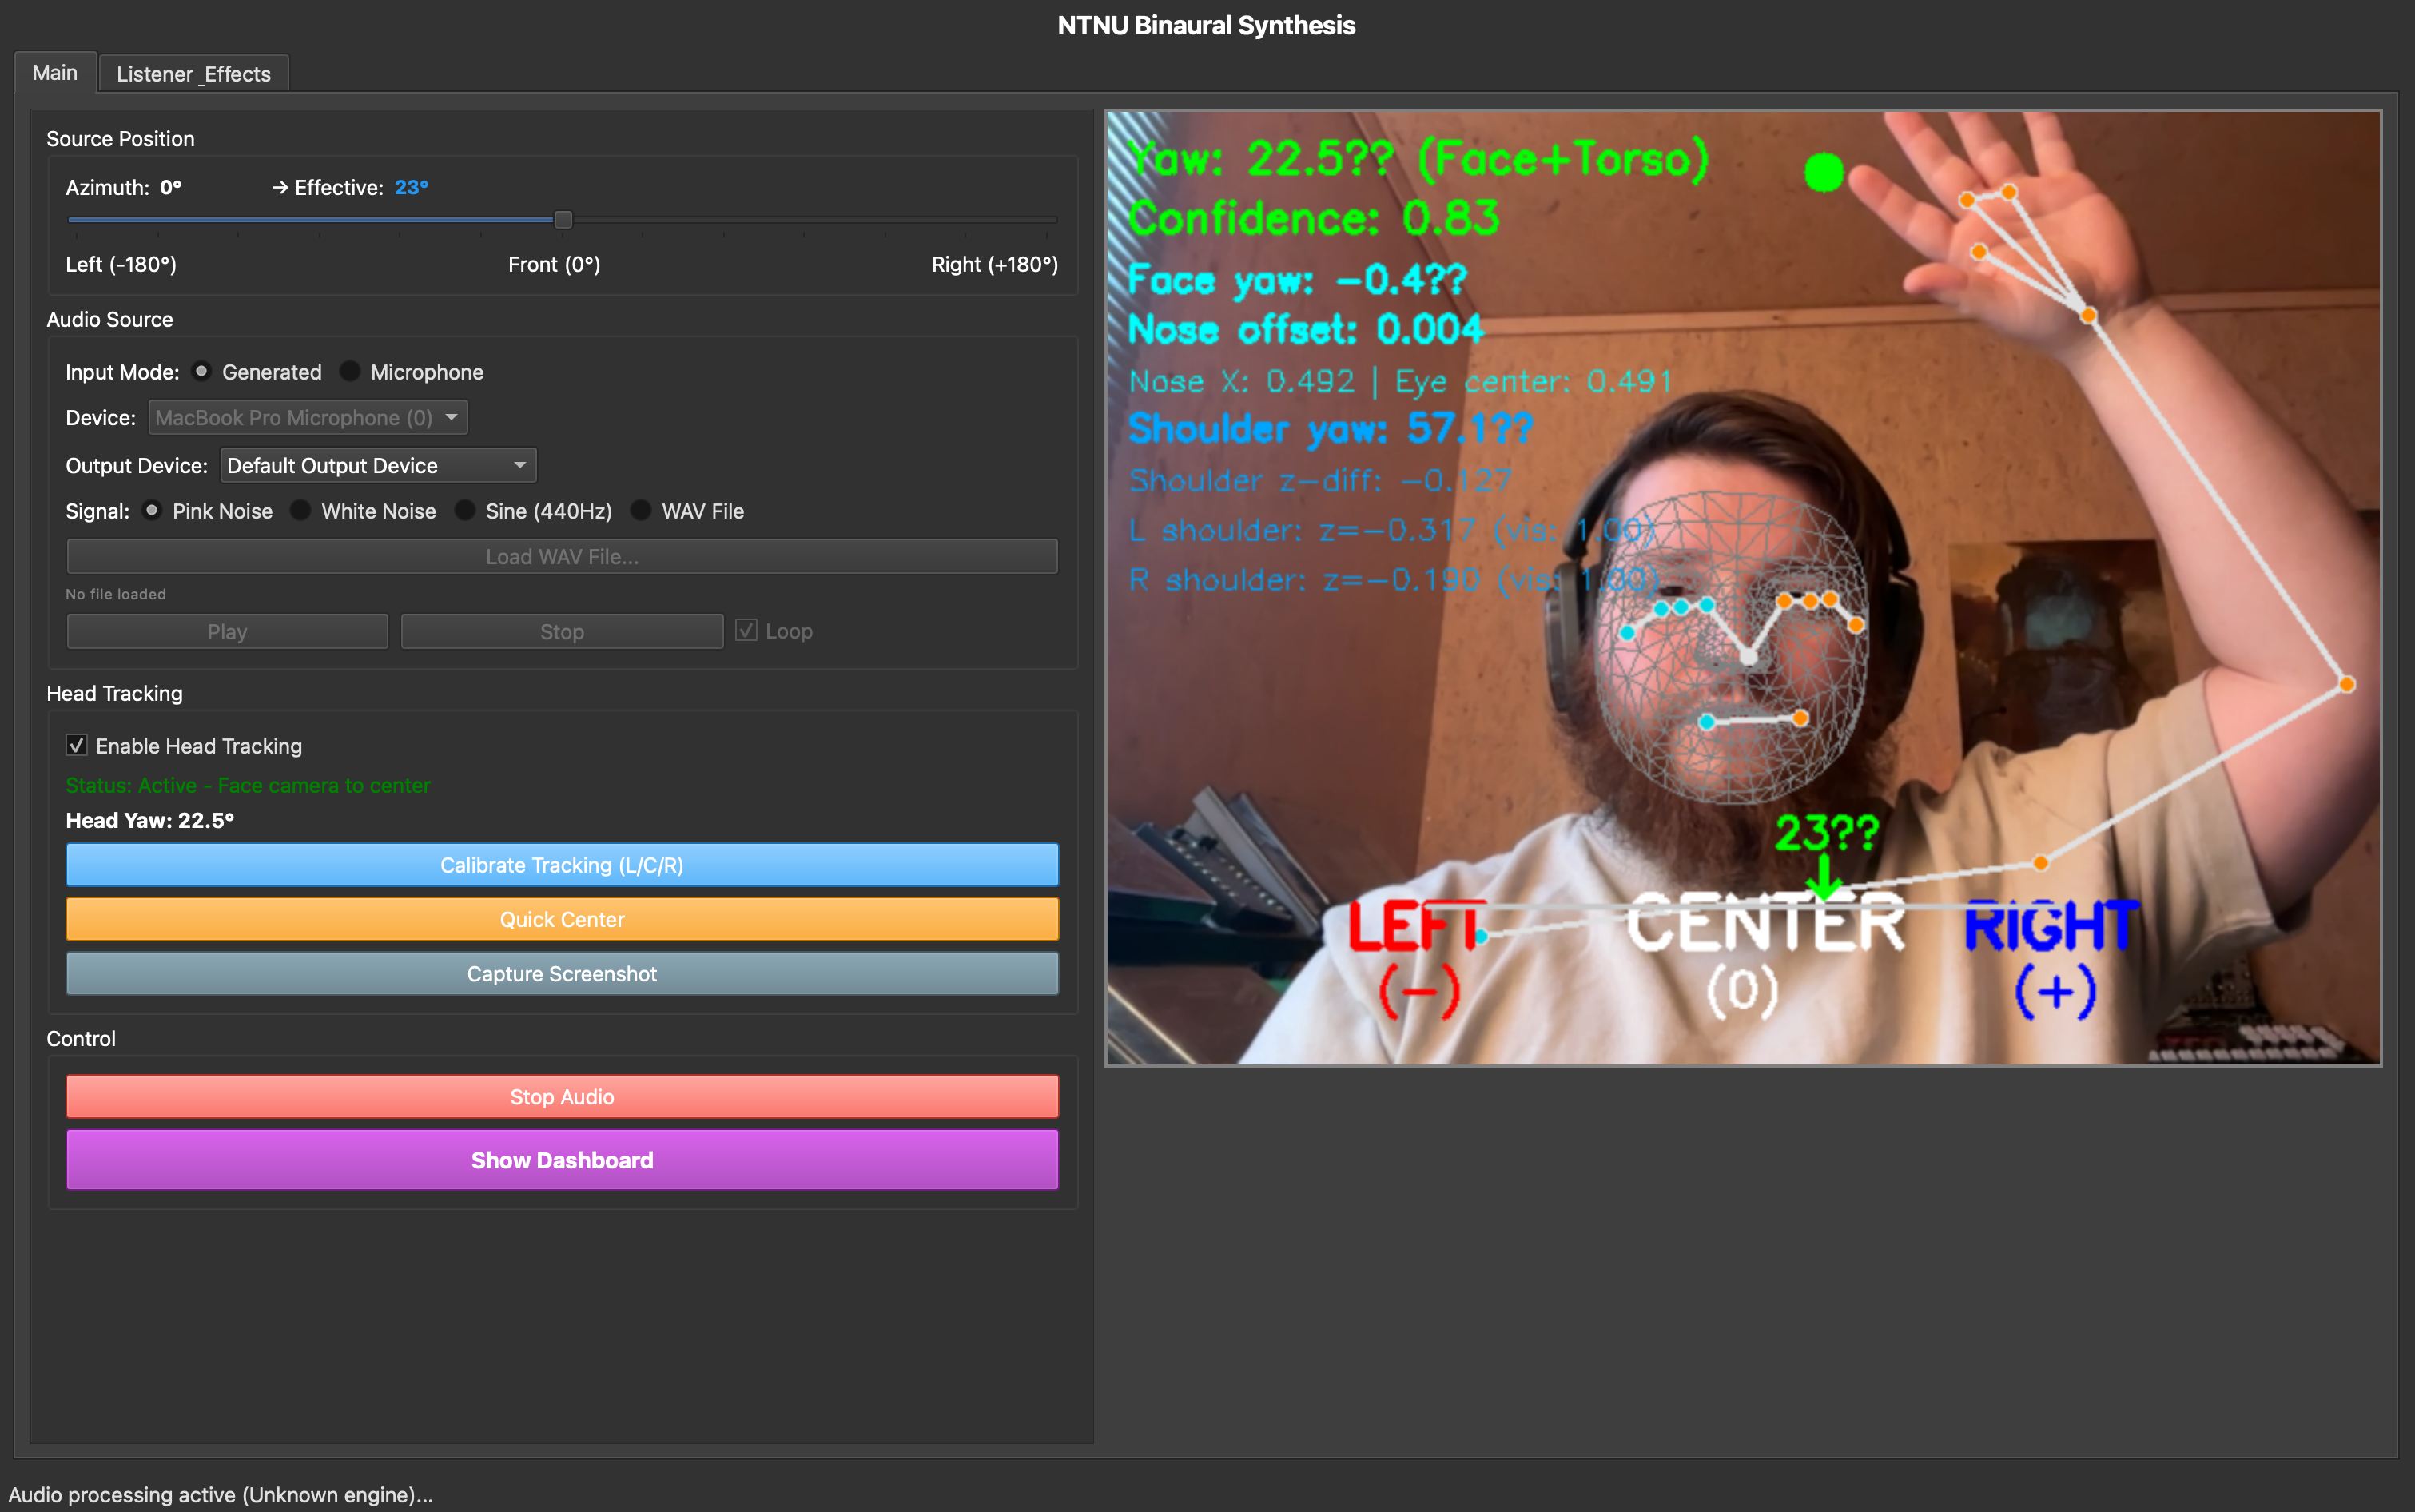The image size is (2415, 1512).
Task: Disable Enable Head Tracking
Action: (x=77, y=745)
